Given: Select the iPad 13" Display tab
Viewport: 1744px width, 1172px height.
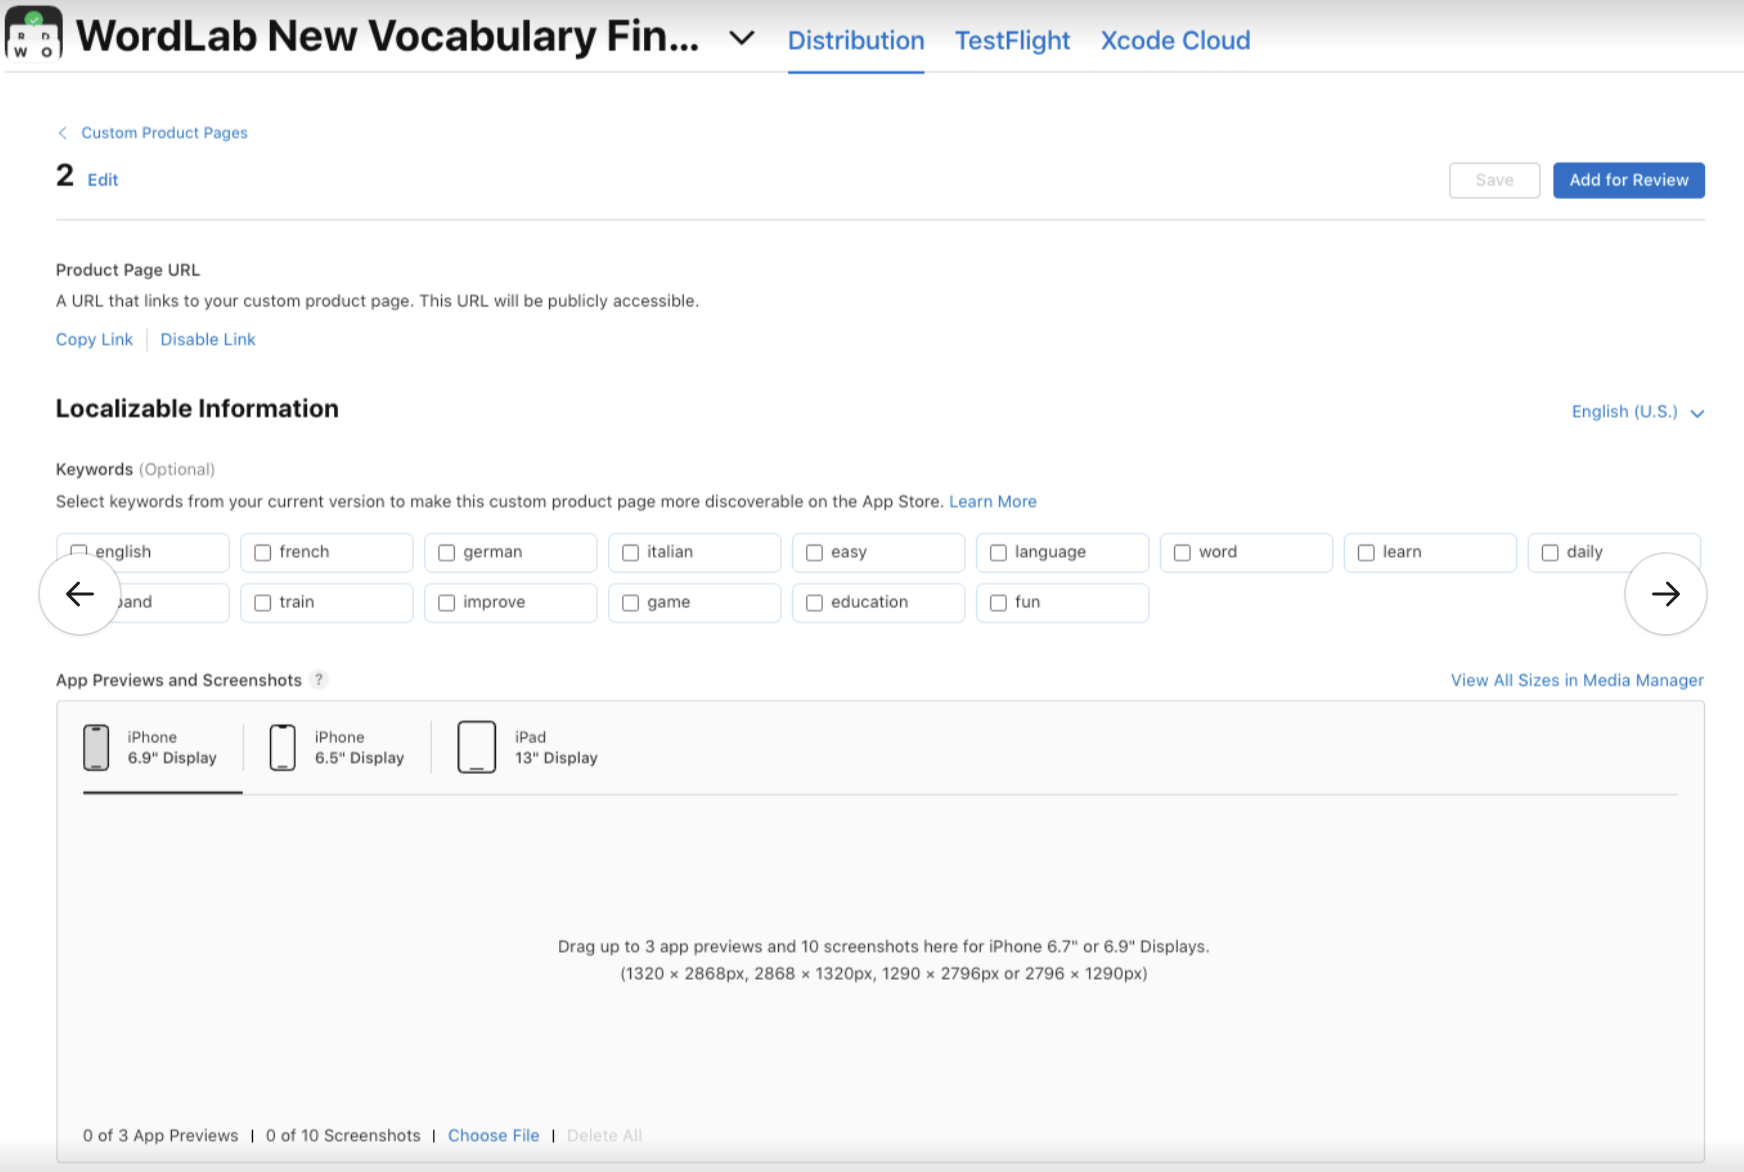Looking at the screenshot, I should [527, 748].
